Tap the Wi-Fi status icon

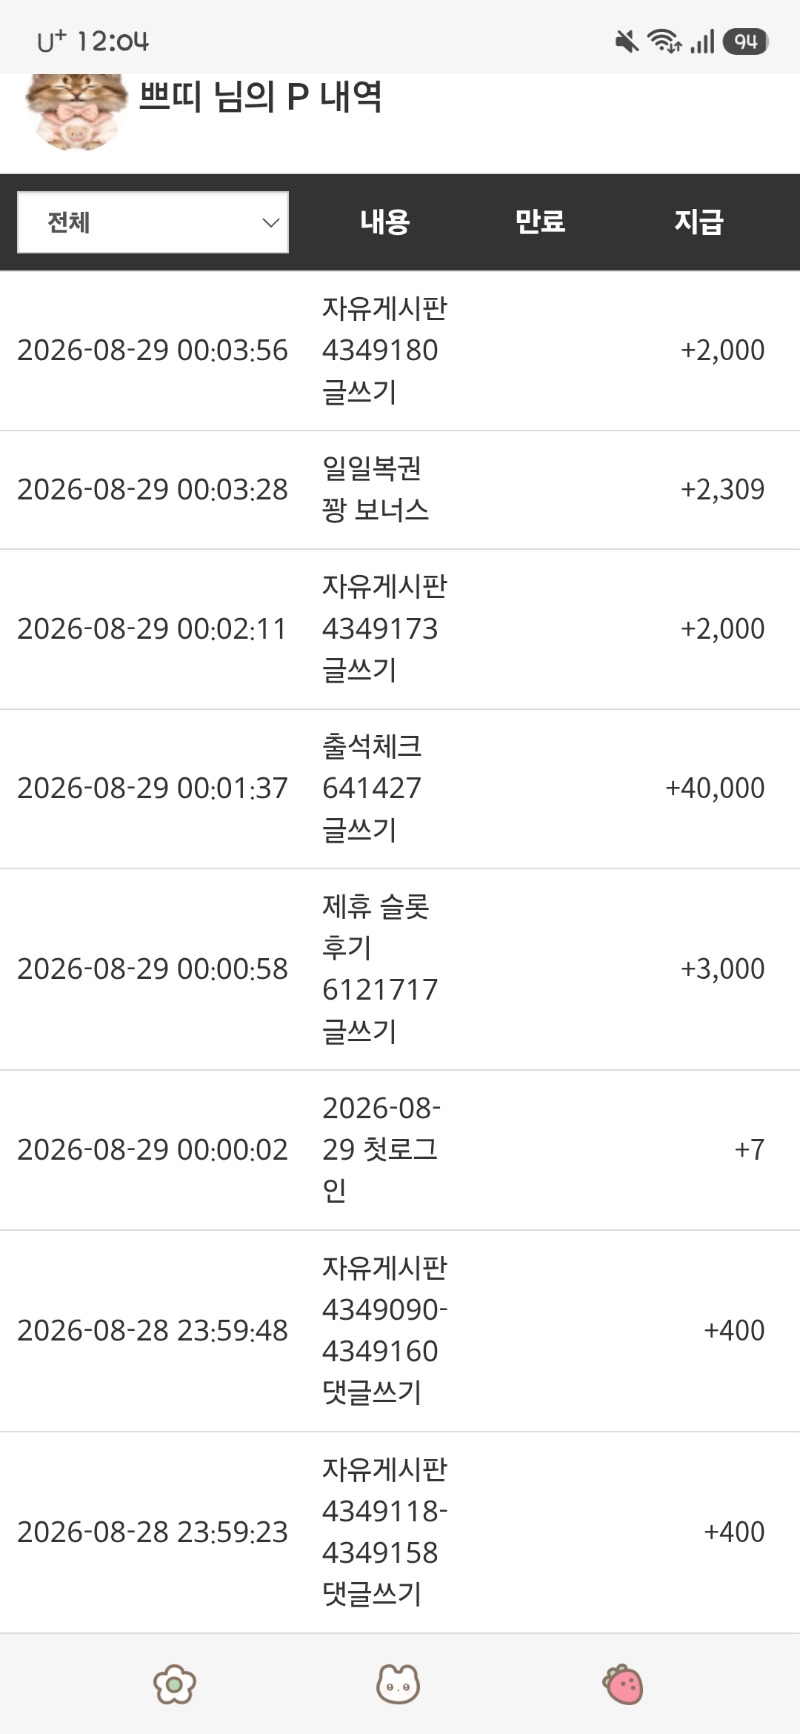664,41
